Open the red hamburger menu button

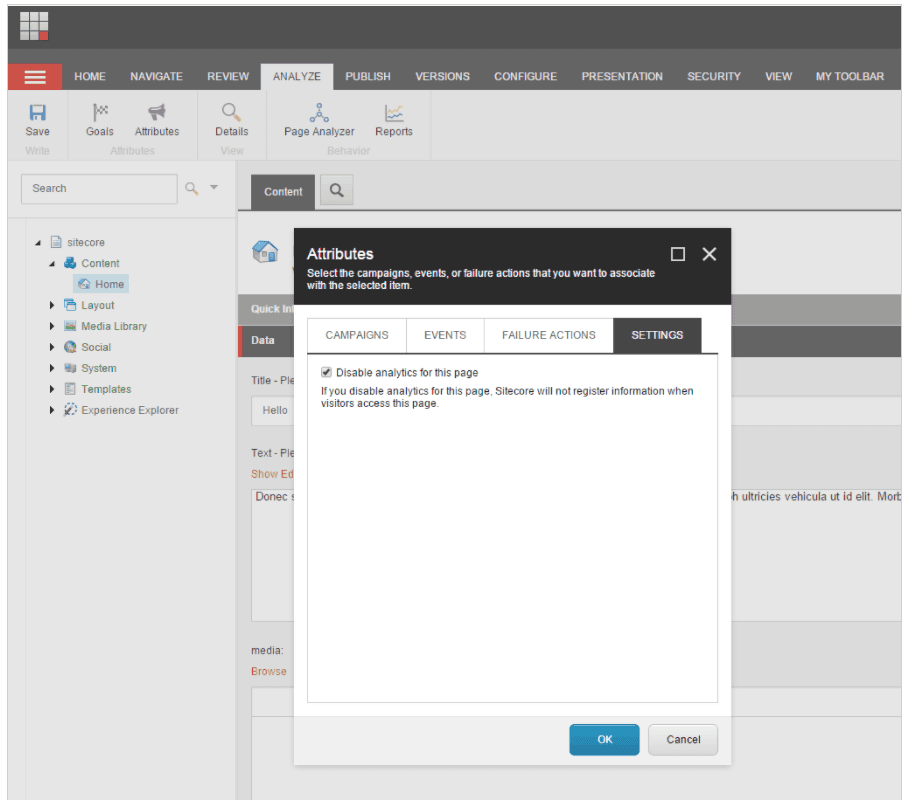point(35,77)
